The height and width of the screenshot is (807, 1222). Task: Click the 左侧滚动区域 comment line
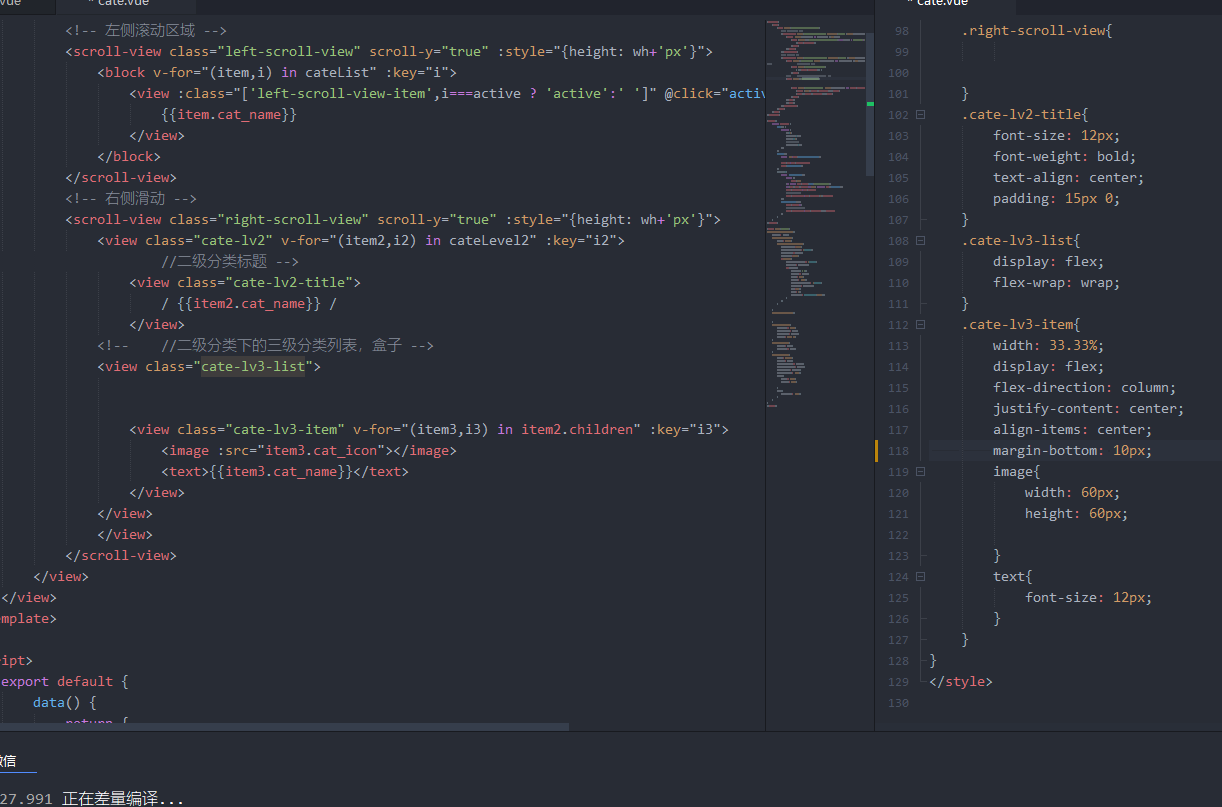146,30
